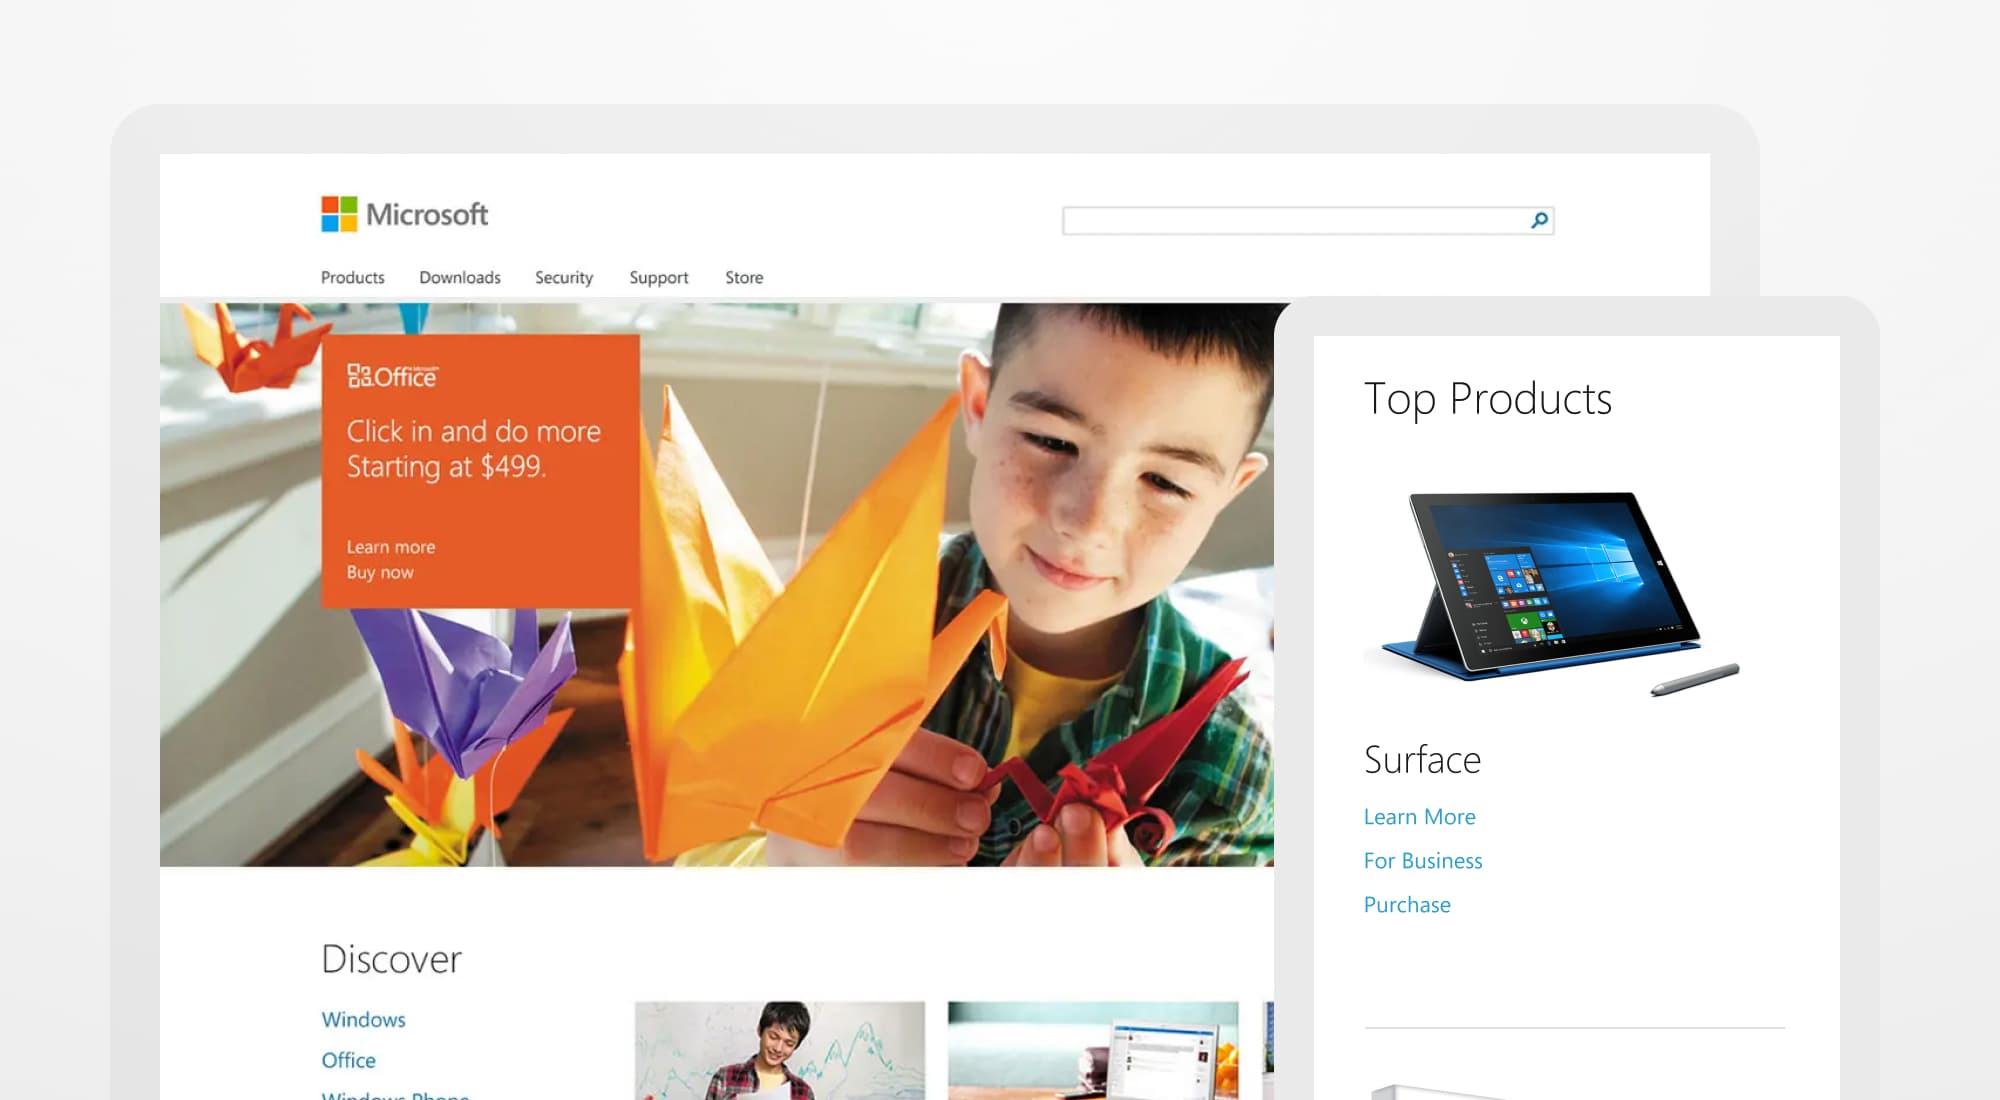Open the Store menu
Image resolution: width=2000 pixels, height=1100 pixels.
tap(744, 277)
